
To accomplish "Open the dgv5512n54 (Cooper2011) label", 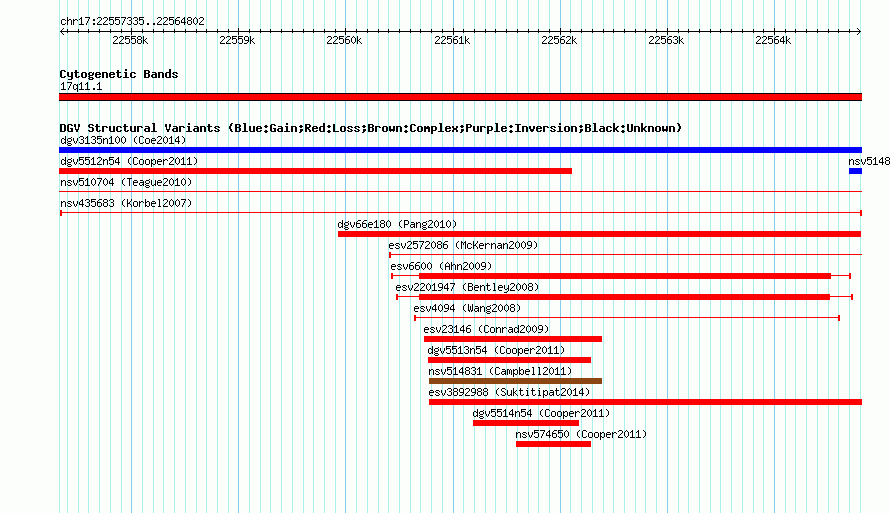I will tap(129, 161).
